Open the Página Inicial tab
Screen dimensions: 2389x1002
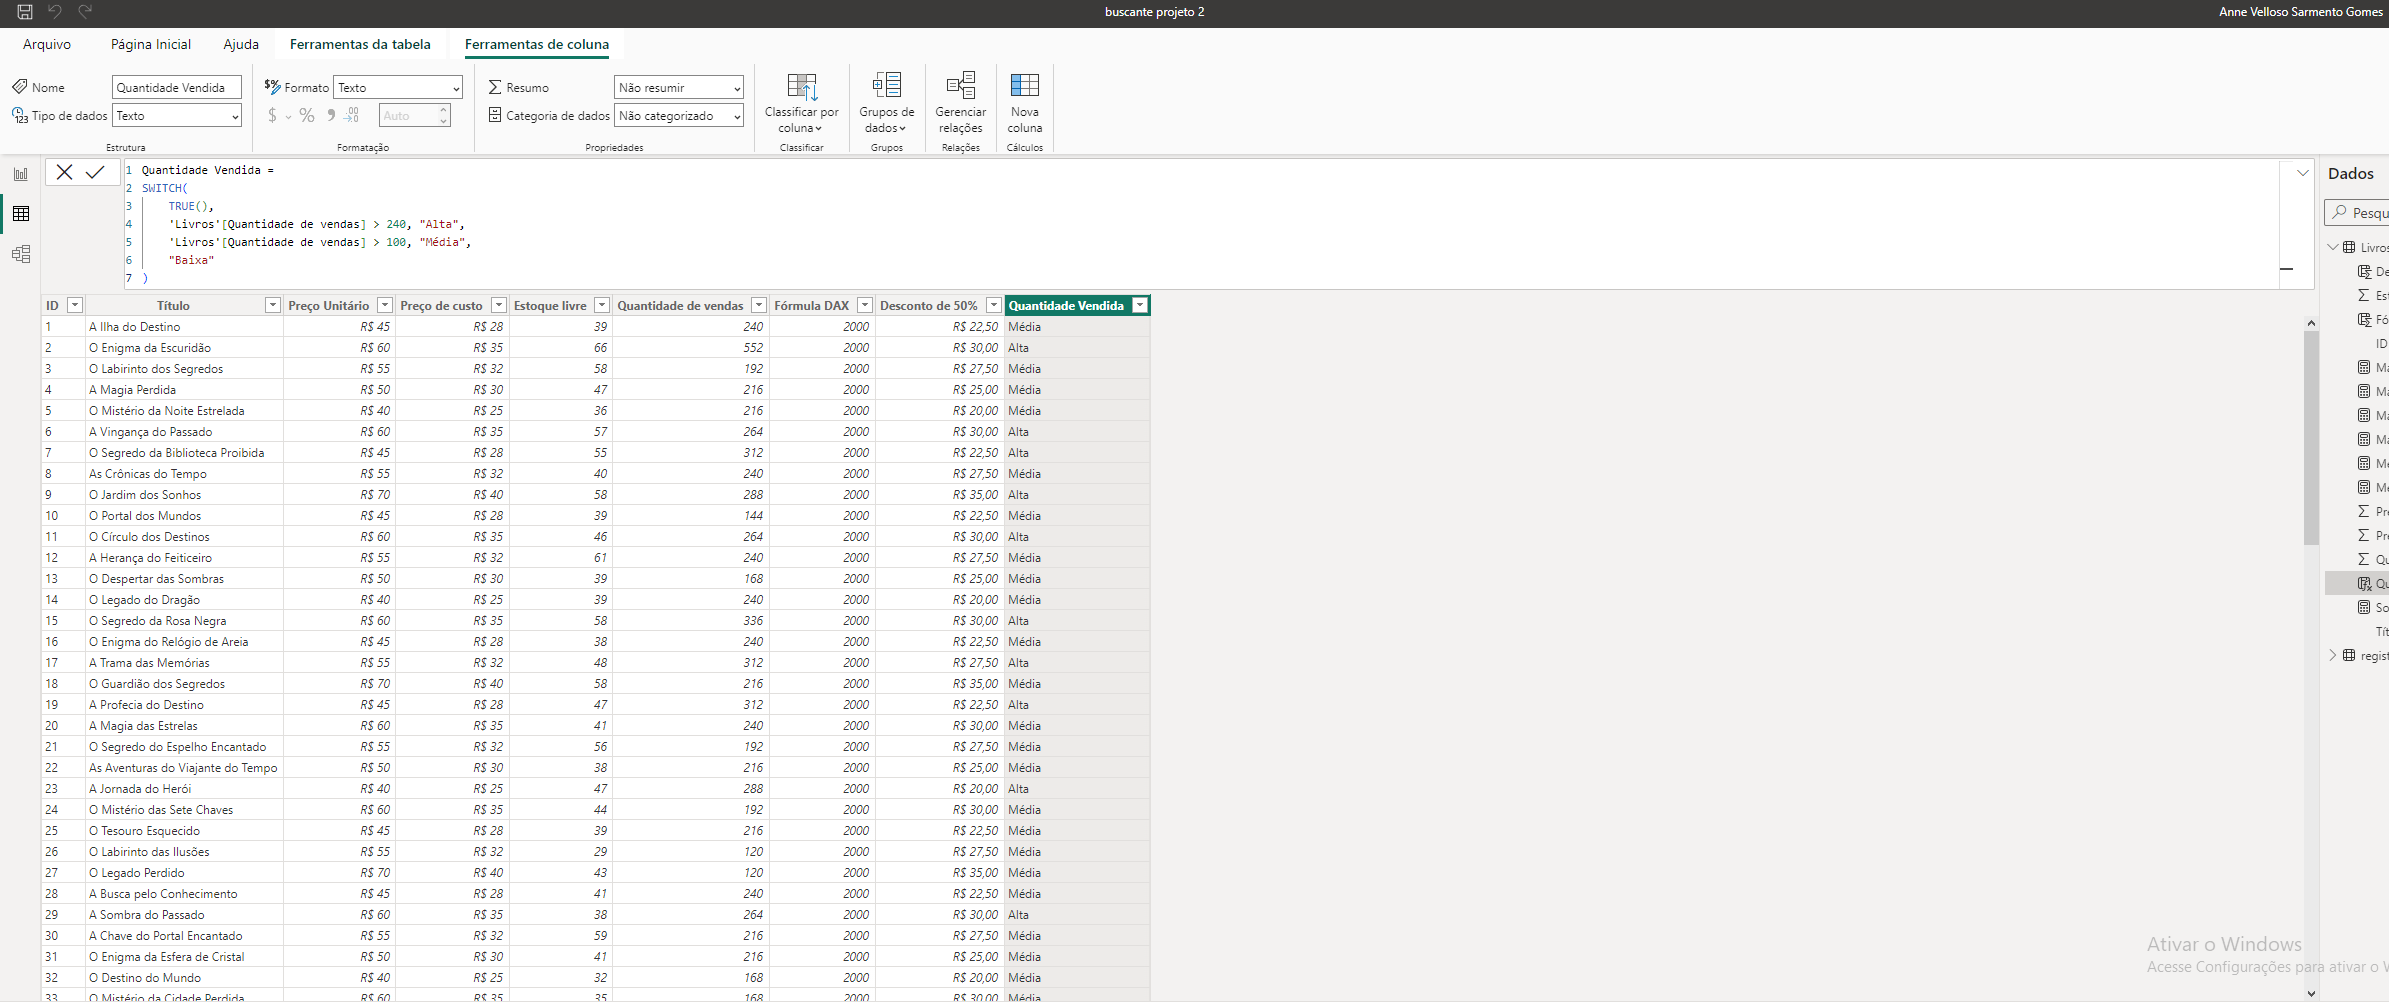click(x=151, y=44)
